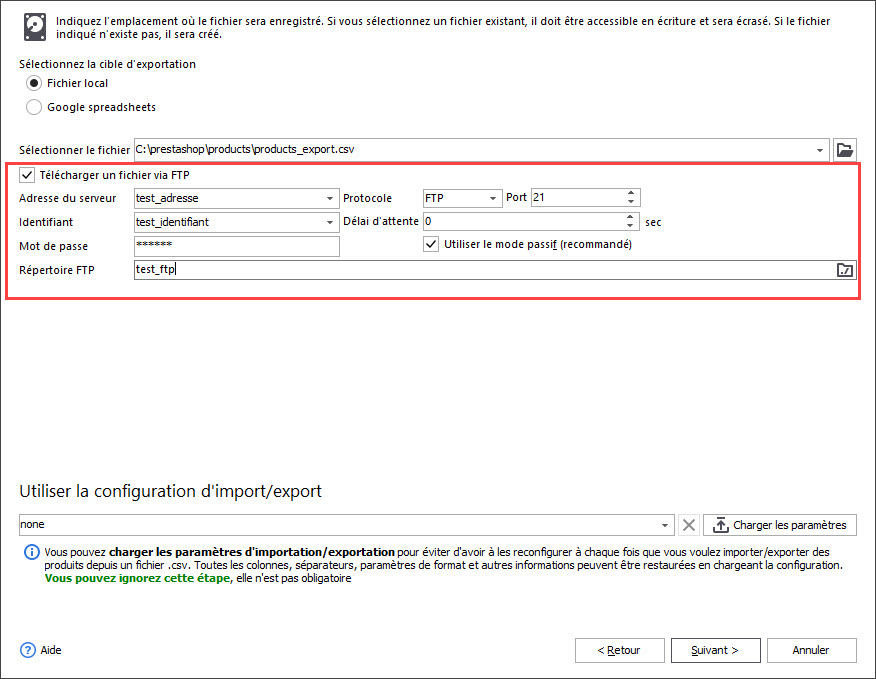Decrease the Délai d'attente value
Image resolution: width=876 pixels, height=679 pixels.
coord(630,227)
